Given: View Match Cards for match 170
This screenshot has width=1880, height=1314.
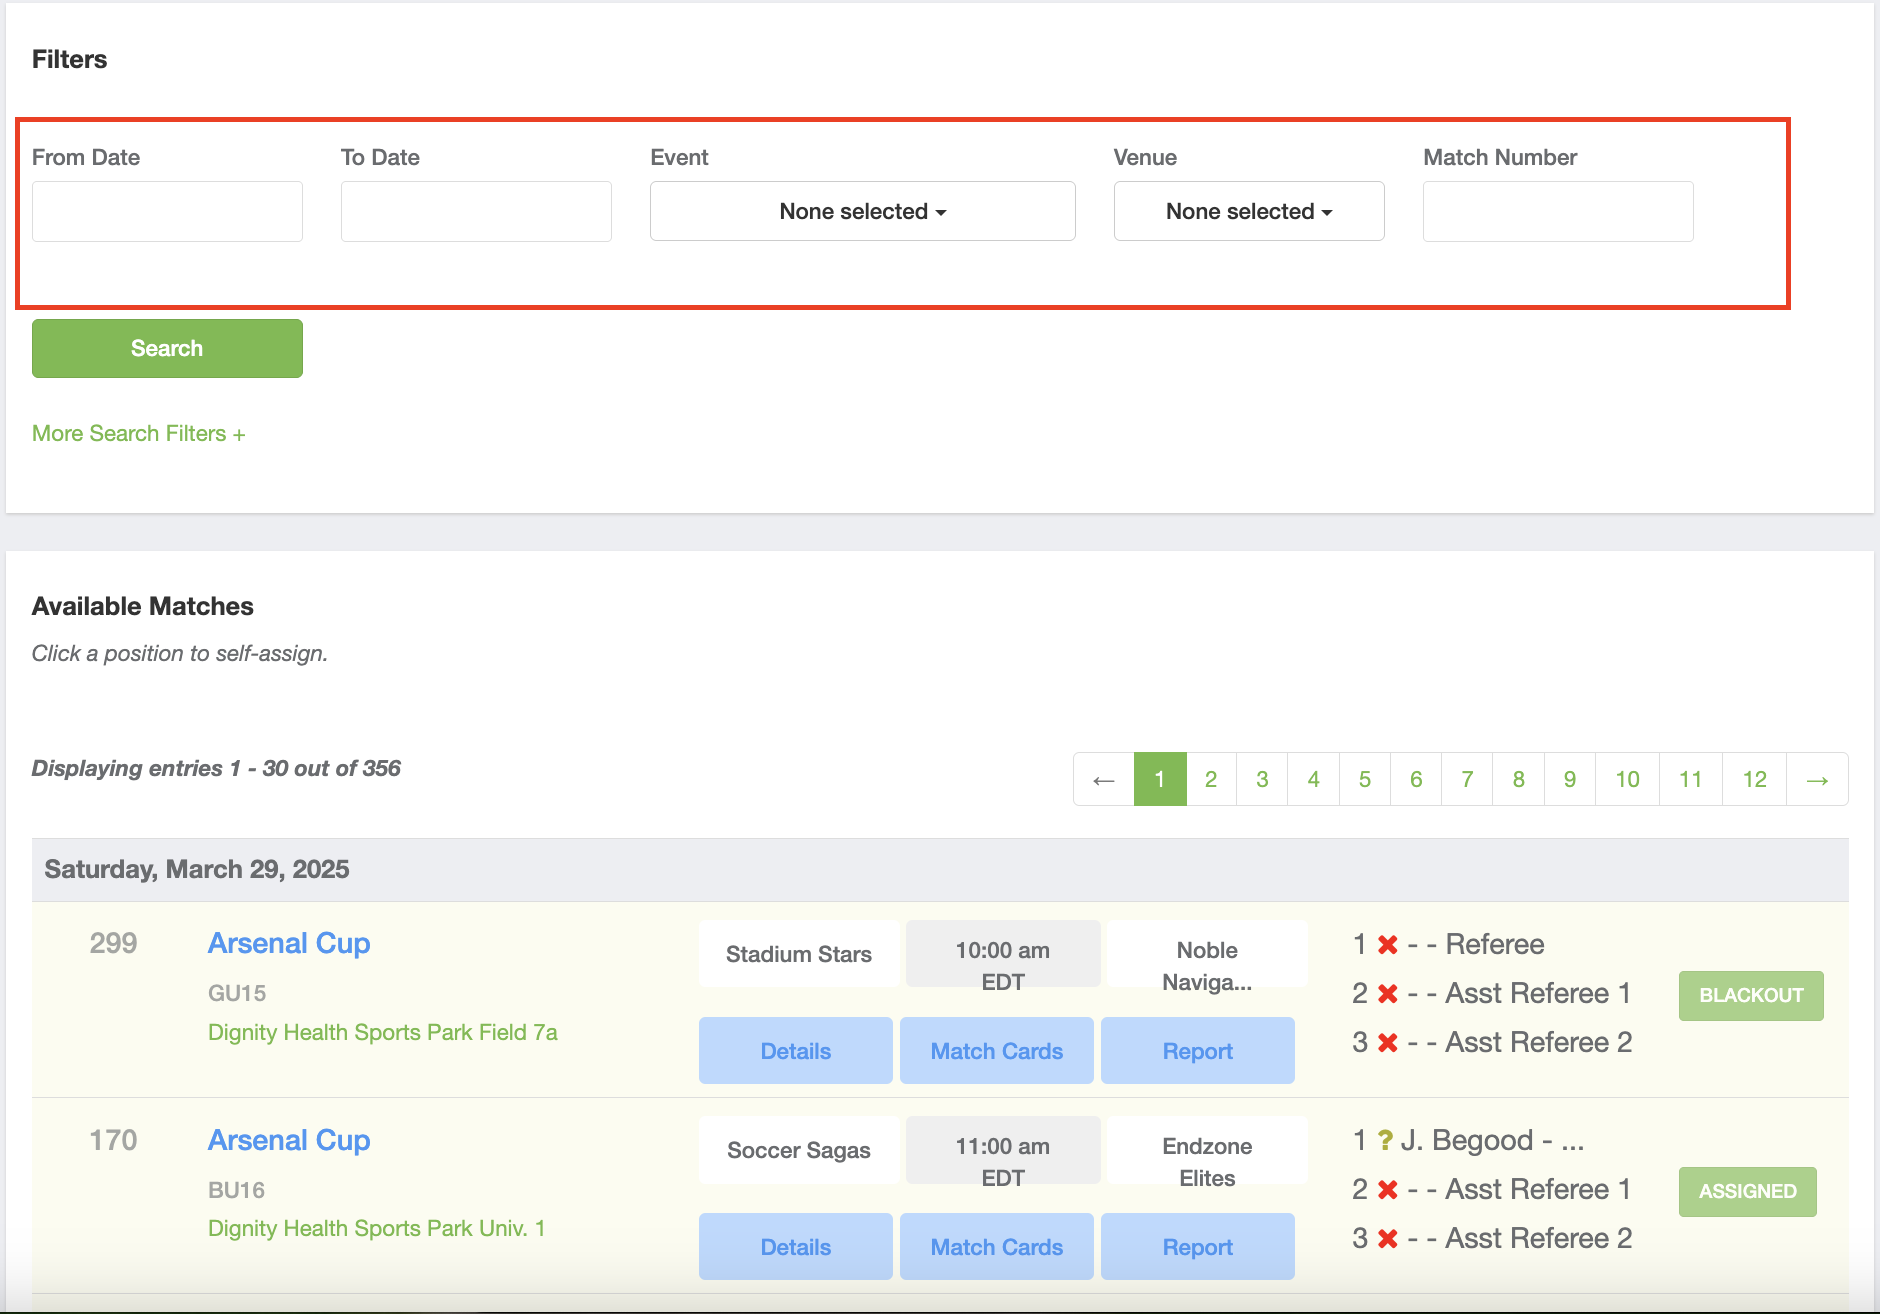Looking at the screenshot, I should [996, 1247].
